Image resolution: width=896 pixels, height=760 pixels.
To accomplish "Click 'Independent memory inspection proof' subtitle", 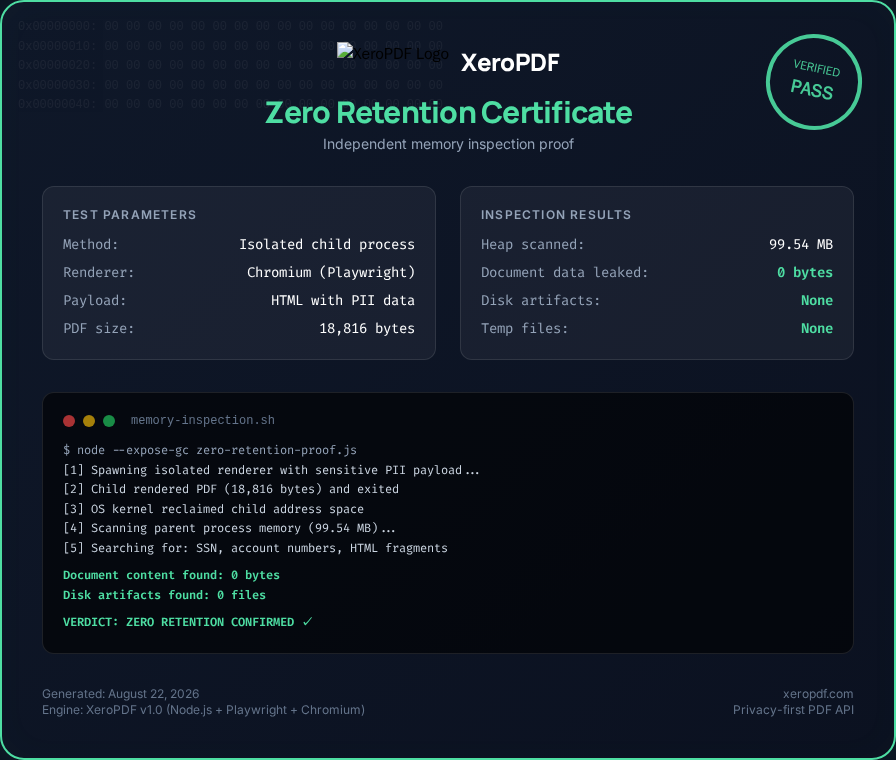I will click(448, 145).
